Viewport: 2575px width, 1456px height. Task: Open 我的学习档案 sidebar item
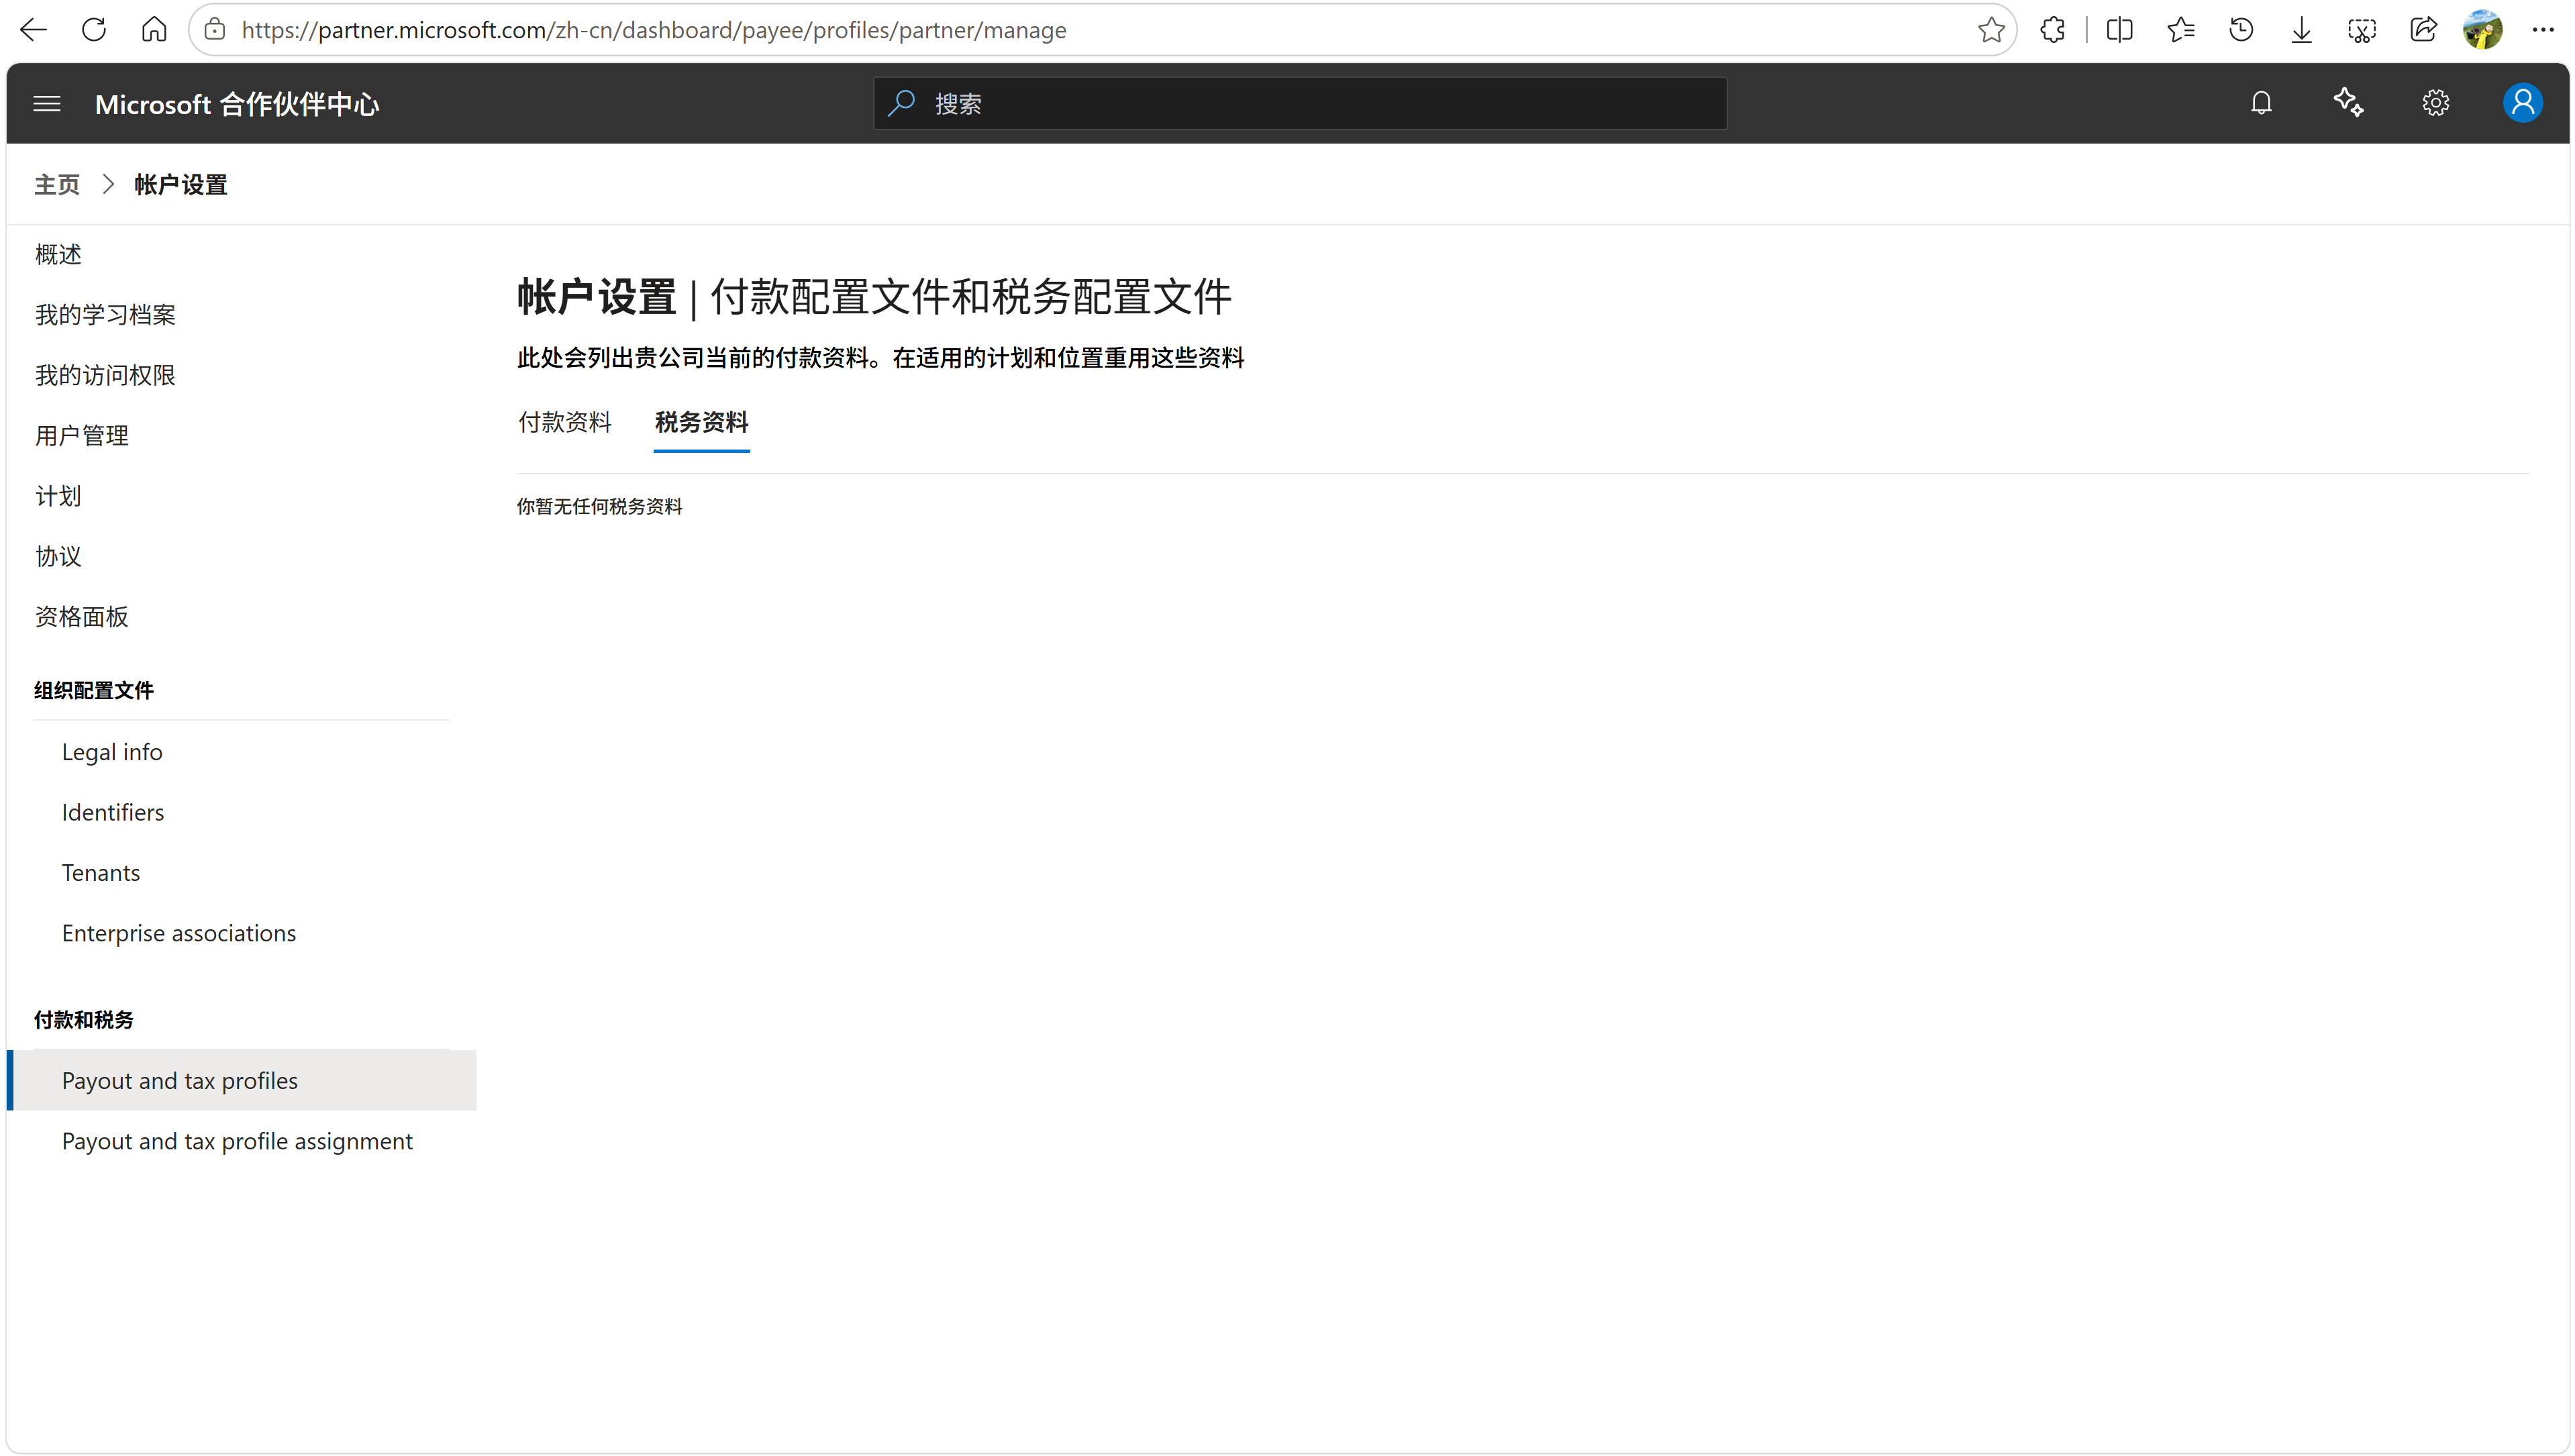105,315
